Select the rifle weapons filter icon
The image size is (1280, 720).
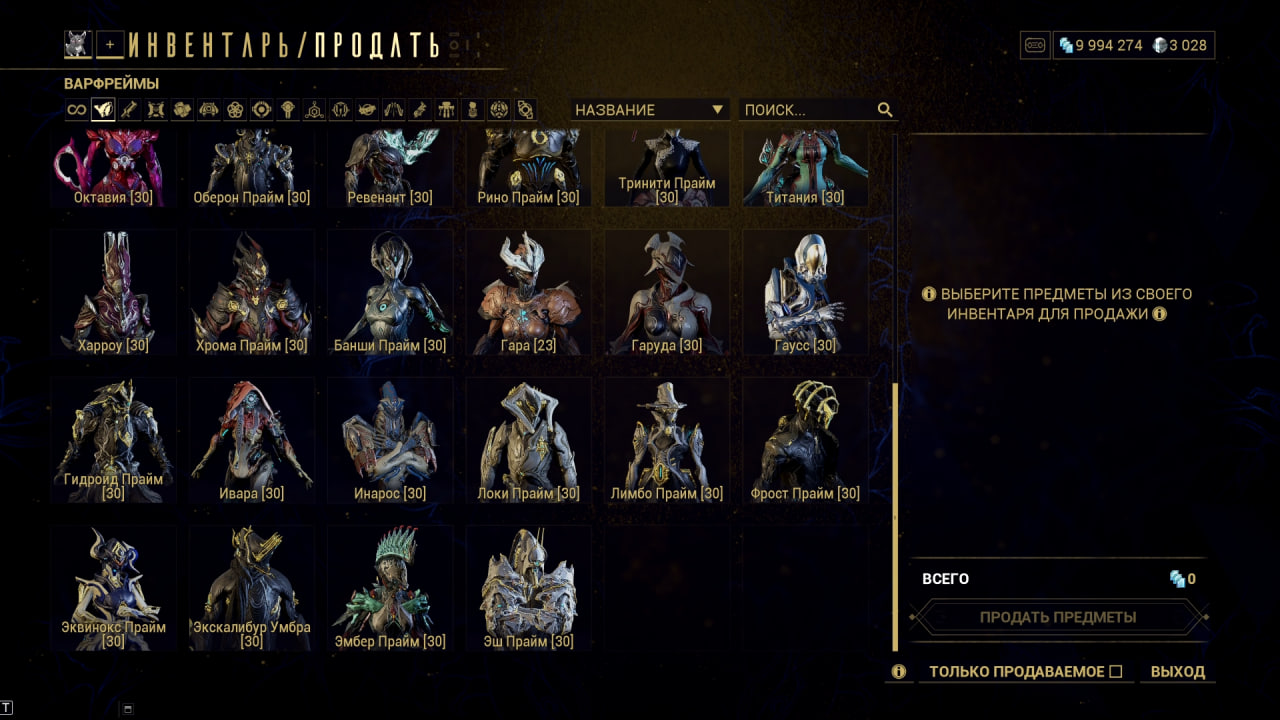point(130,110)
